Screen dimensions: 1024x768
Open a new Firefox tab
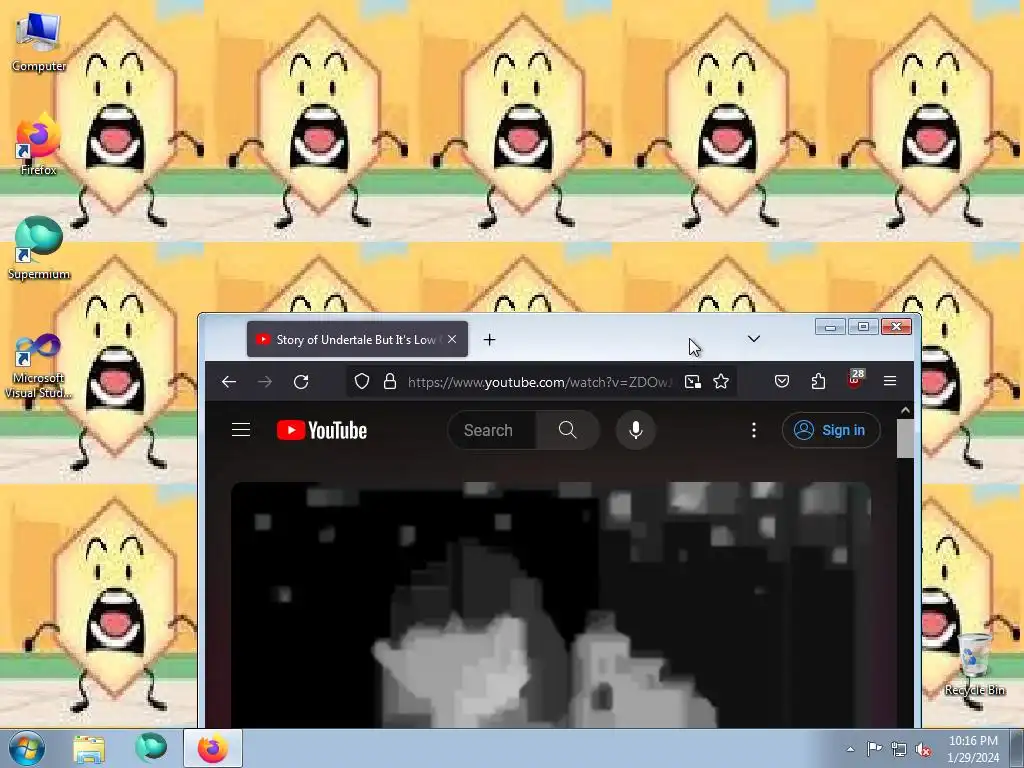(x=489, y=340)
